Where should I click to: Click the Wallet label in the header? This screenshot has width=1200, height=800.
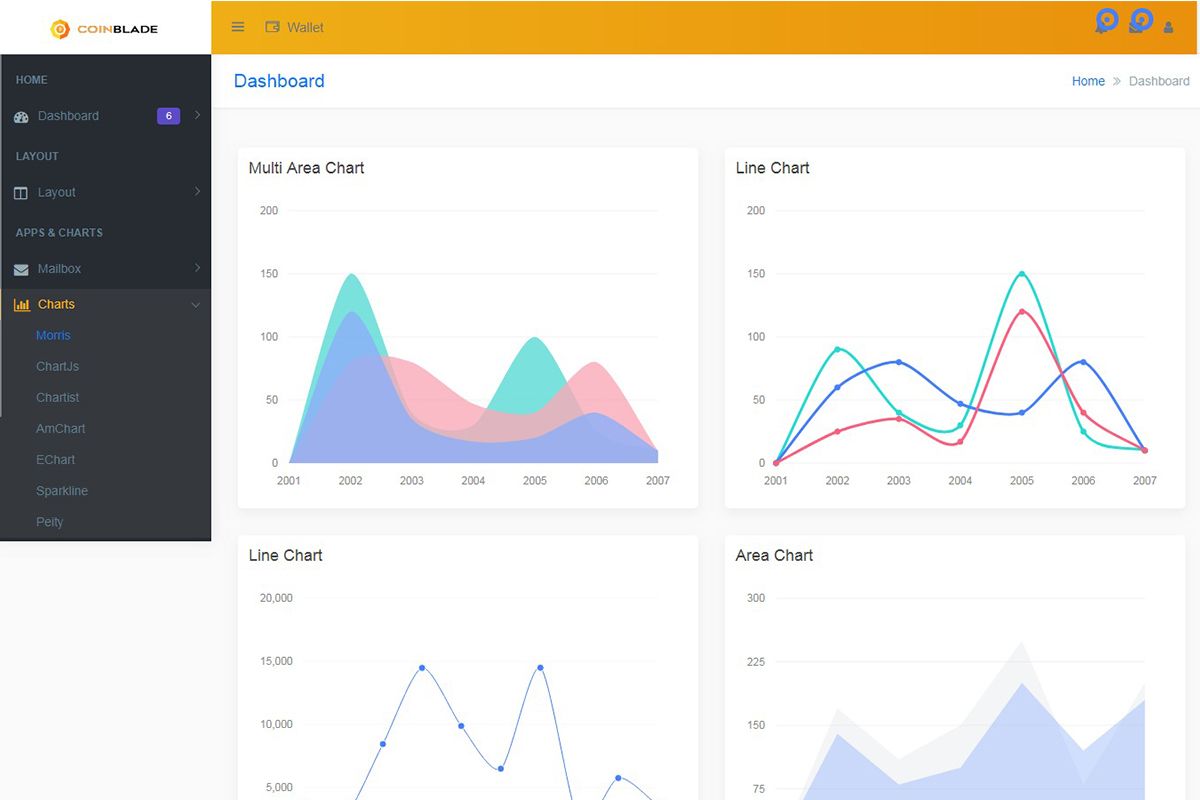(x=305, y=27)
